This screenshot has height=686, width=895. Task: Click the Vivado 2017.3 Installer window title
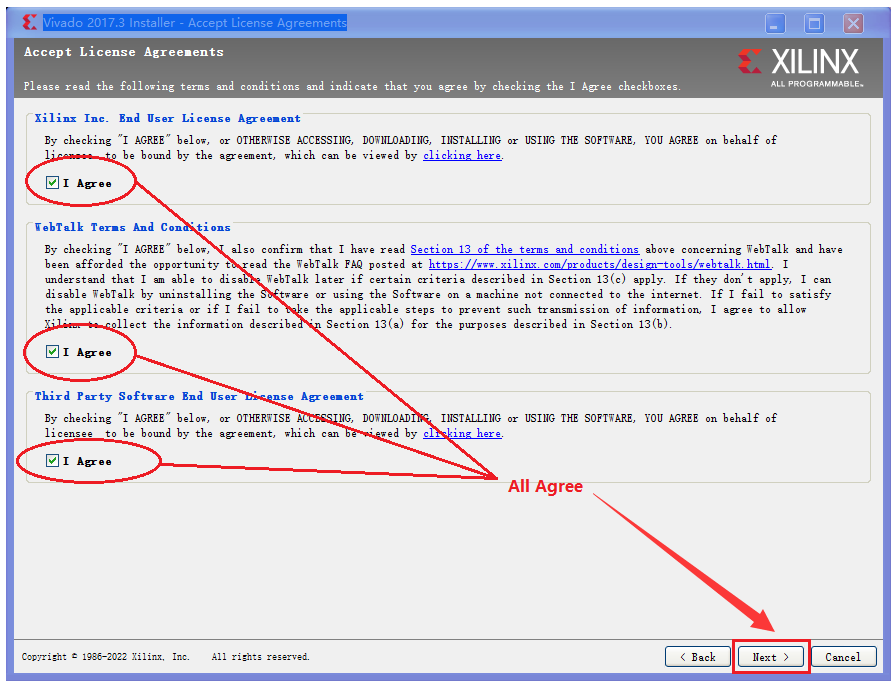click(195, 23)
